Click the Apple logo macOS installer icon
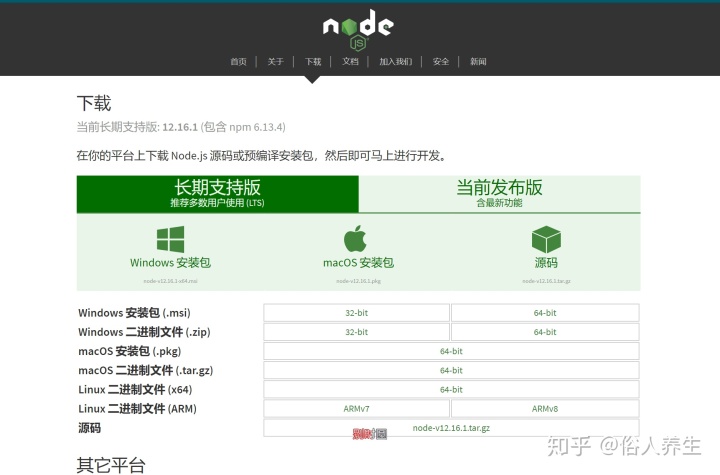The width and height of the screenshot is (720, 475). 355,239
